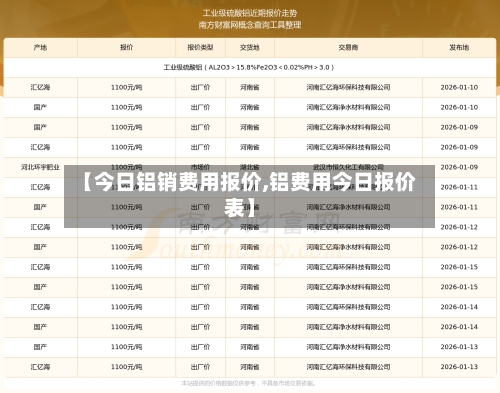Click the 交货地 column header
Viewport: 500px width, 393px height.
coord(250,48)
